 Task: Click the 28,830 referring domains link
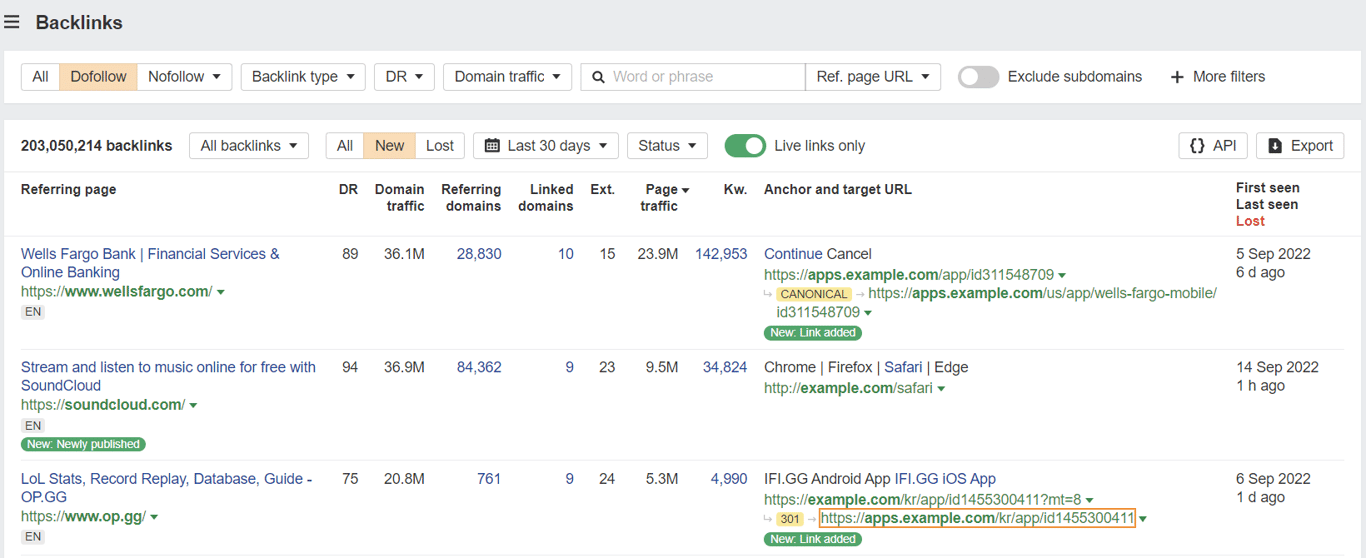pos(479,254)
